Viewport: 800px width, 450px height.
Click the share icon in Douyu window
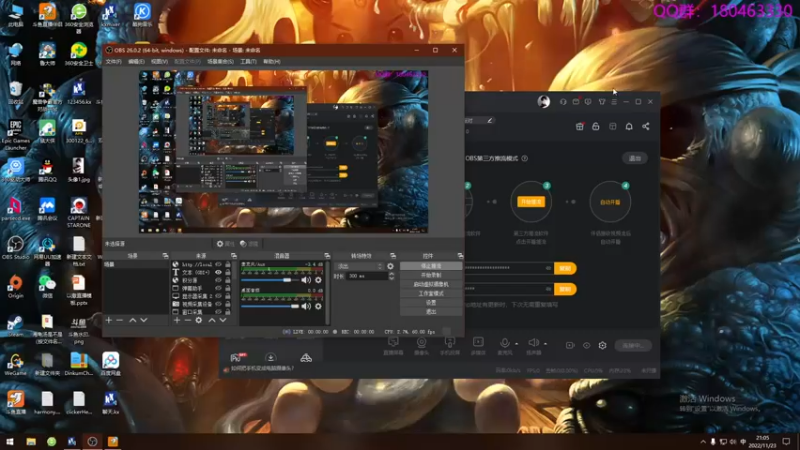tap(646, 127)
